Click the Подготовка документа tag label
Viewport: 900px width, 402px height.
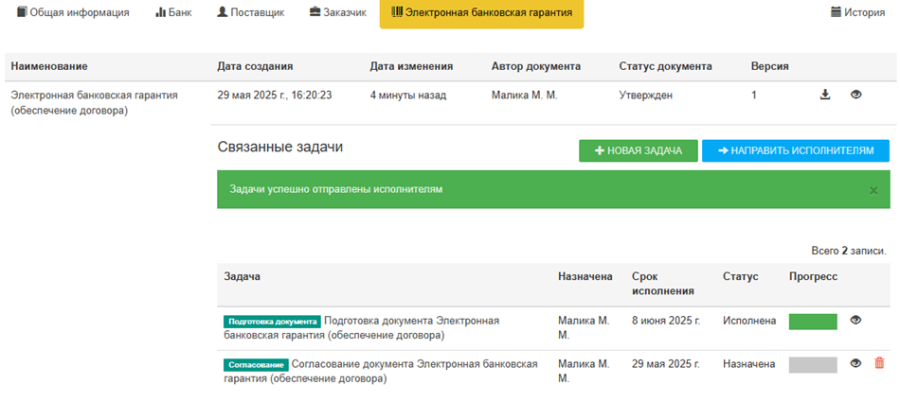(x=271, y=322)
